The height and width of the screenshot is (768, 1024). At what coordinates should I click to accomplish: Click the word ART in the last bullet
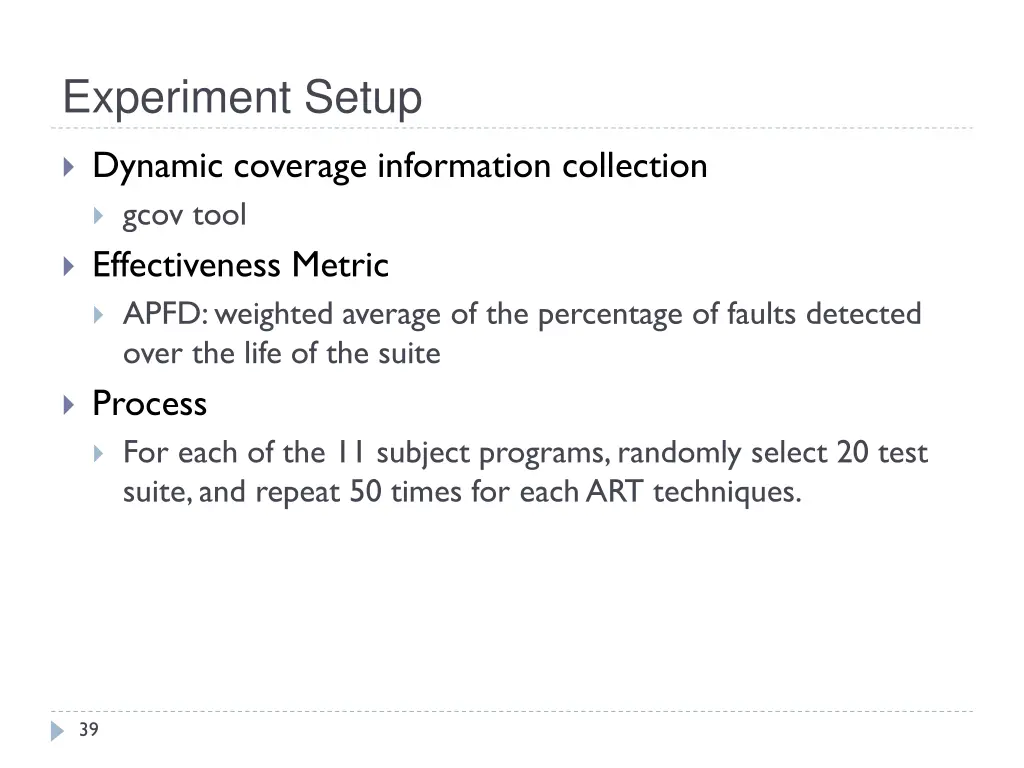pyautogui.click(x=615, y=492)
